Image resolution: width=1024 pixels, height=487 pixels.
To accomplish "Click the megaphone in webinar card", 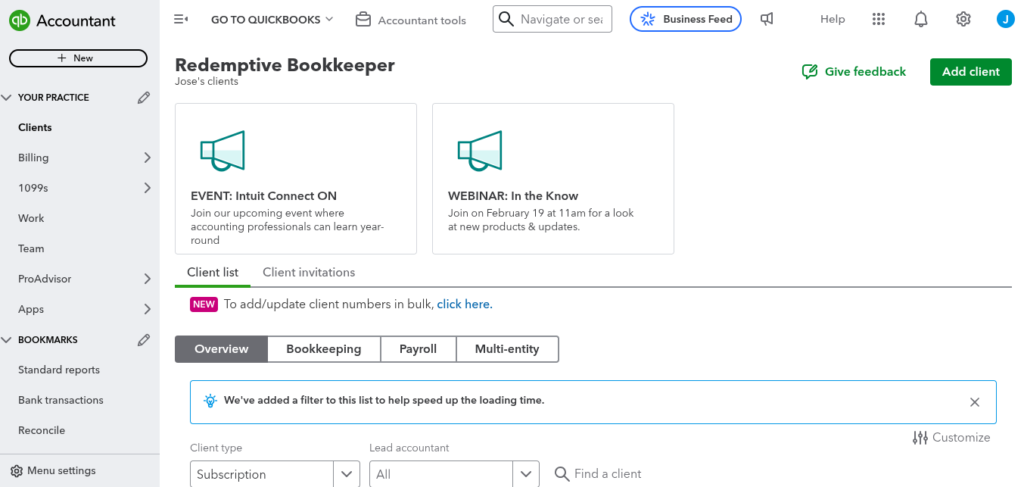I will coord(479,151).
